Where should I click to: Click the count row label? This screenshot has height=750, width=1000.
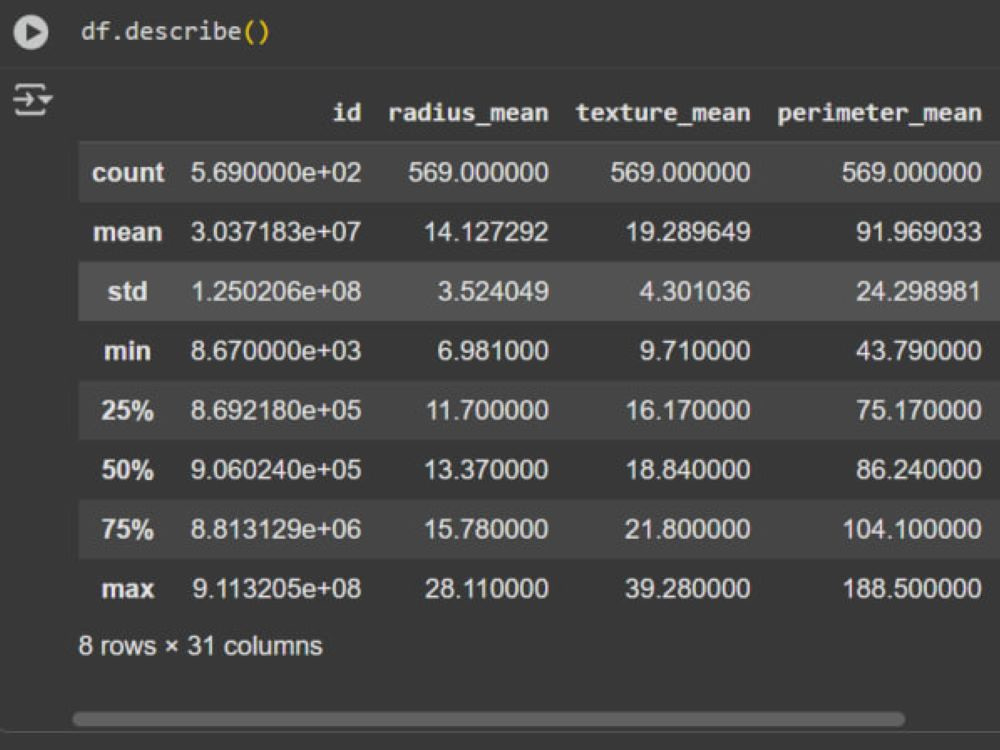point(128,173)
